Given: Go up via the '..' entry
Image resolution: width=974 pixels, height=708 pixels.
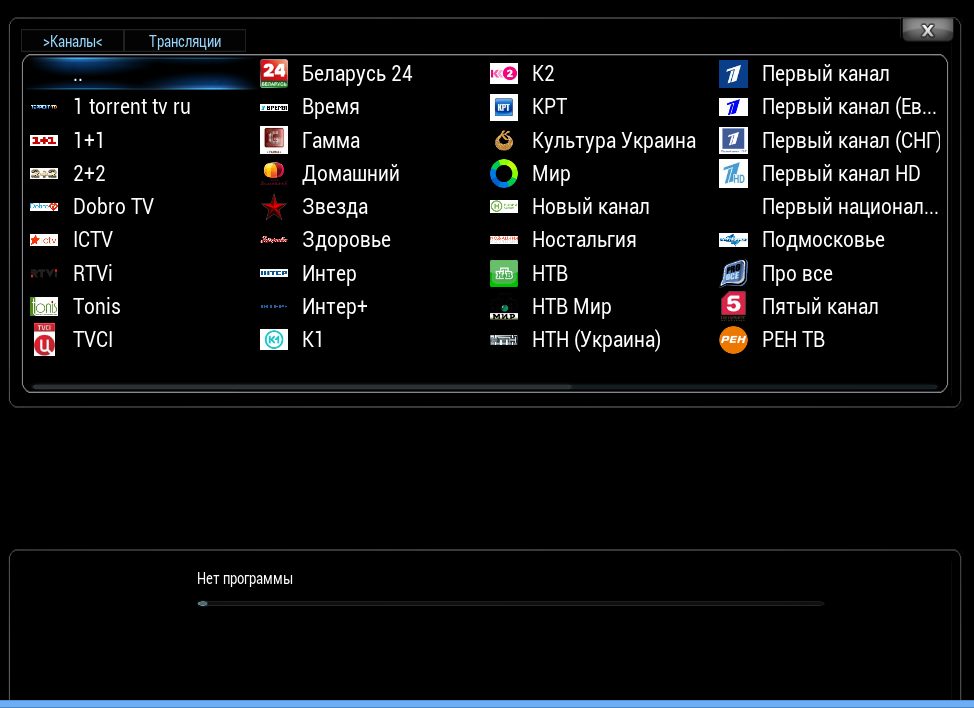Looking at the screenshot, I should [78, 75].
